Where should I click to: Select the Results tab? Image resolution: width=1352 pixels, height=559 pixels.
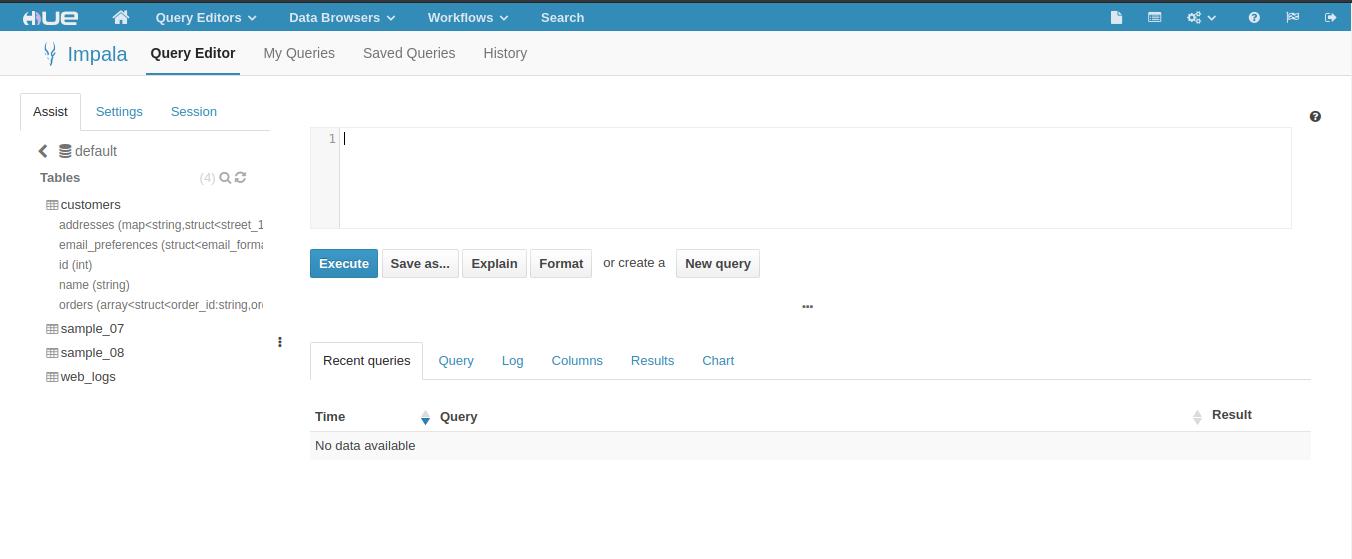[x=652, y=361]
